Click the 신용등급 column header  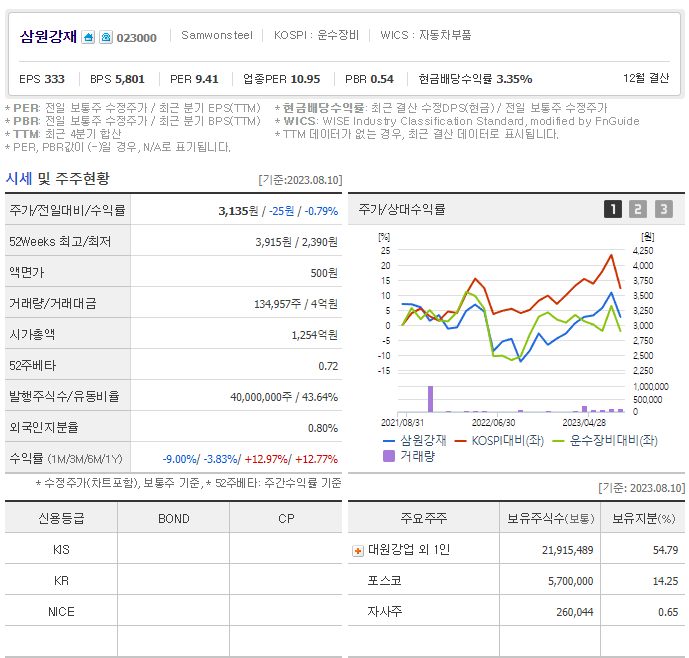pos(61,518)
